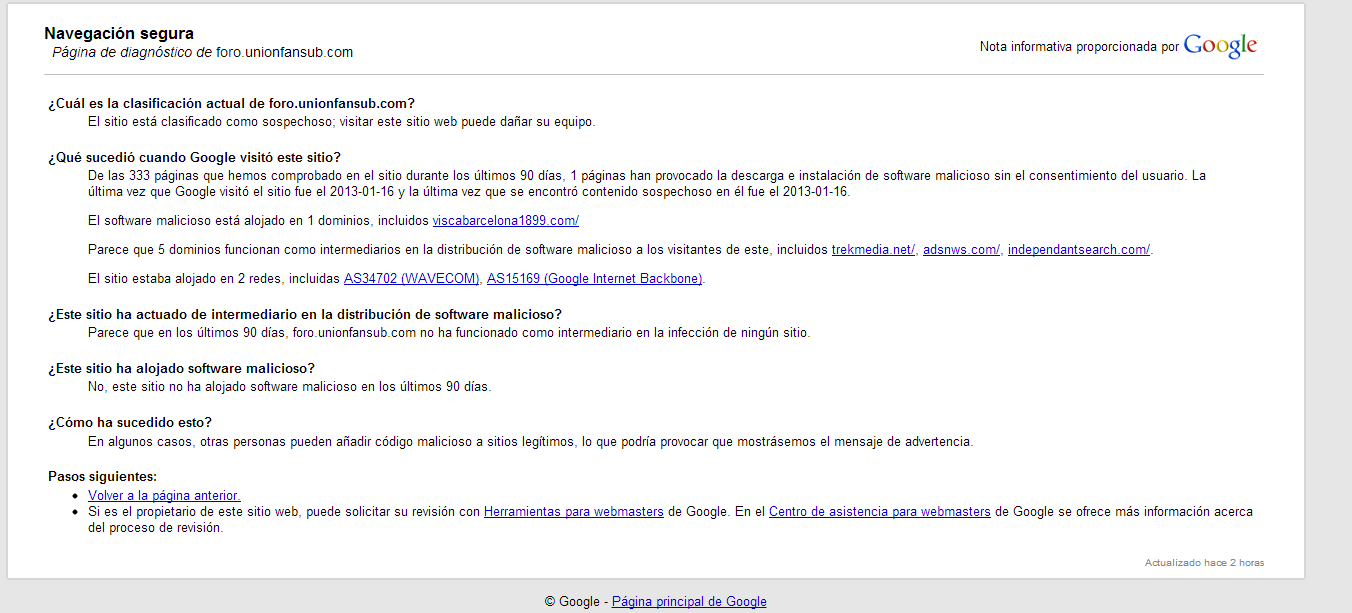
Task: Follow the trekmedia.net link
Action: [x=873, y=249]
